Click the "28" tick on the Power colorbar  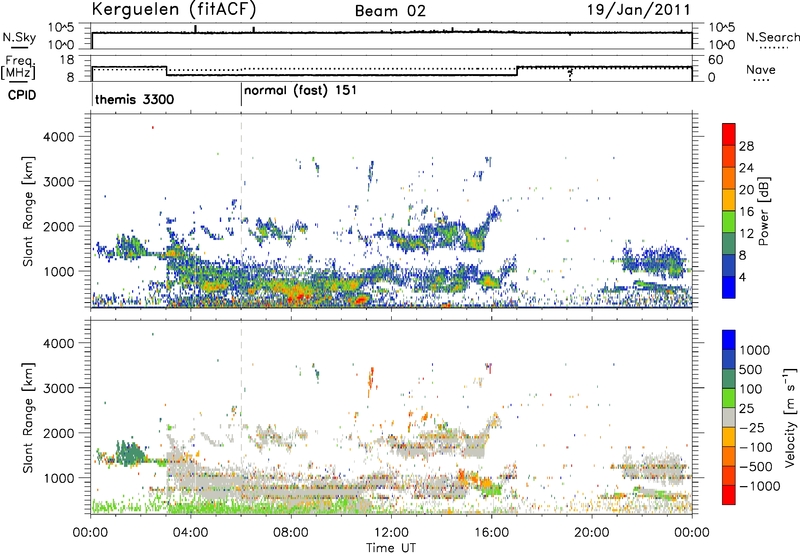pyautogui.click(x=746, y=146)
